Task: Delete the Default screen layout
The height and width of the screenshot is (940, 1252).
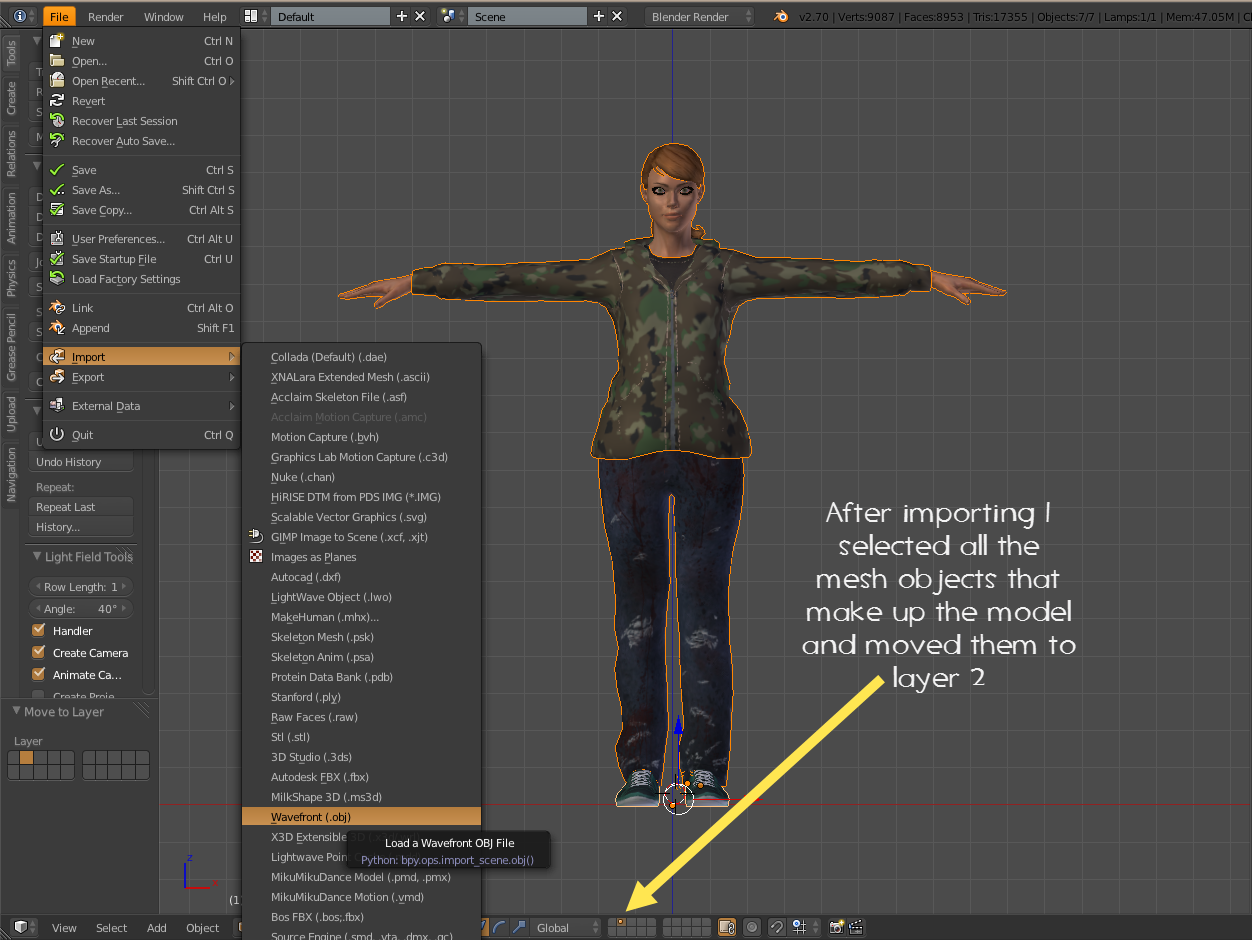Action: click(420, 16)
